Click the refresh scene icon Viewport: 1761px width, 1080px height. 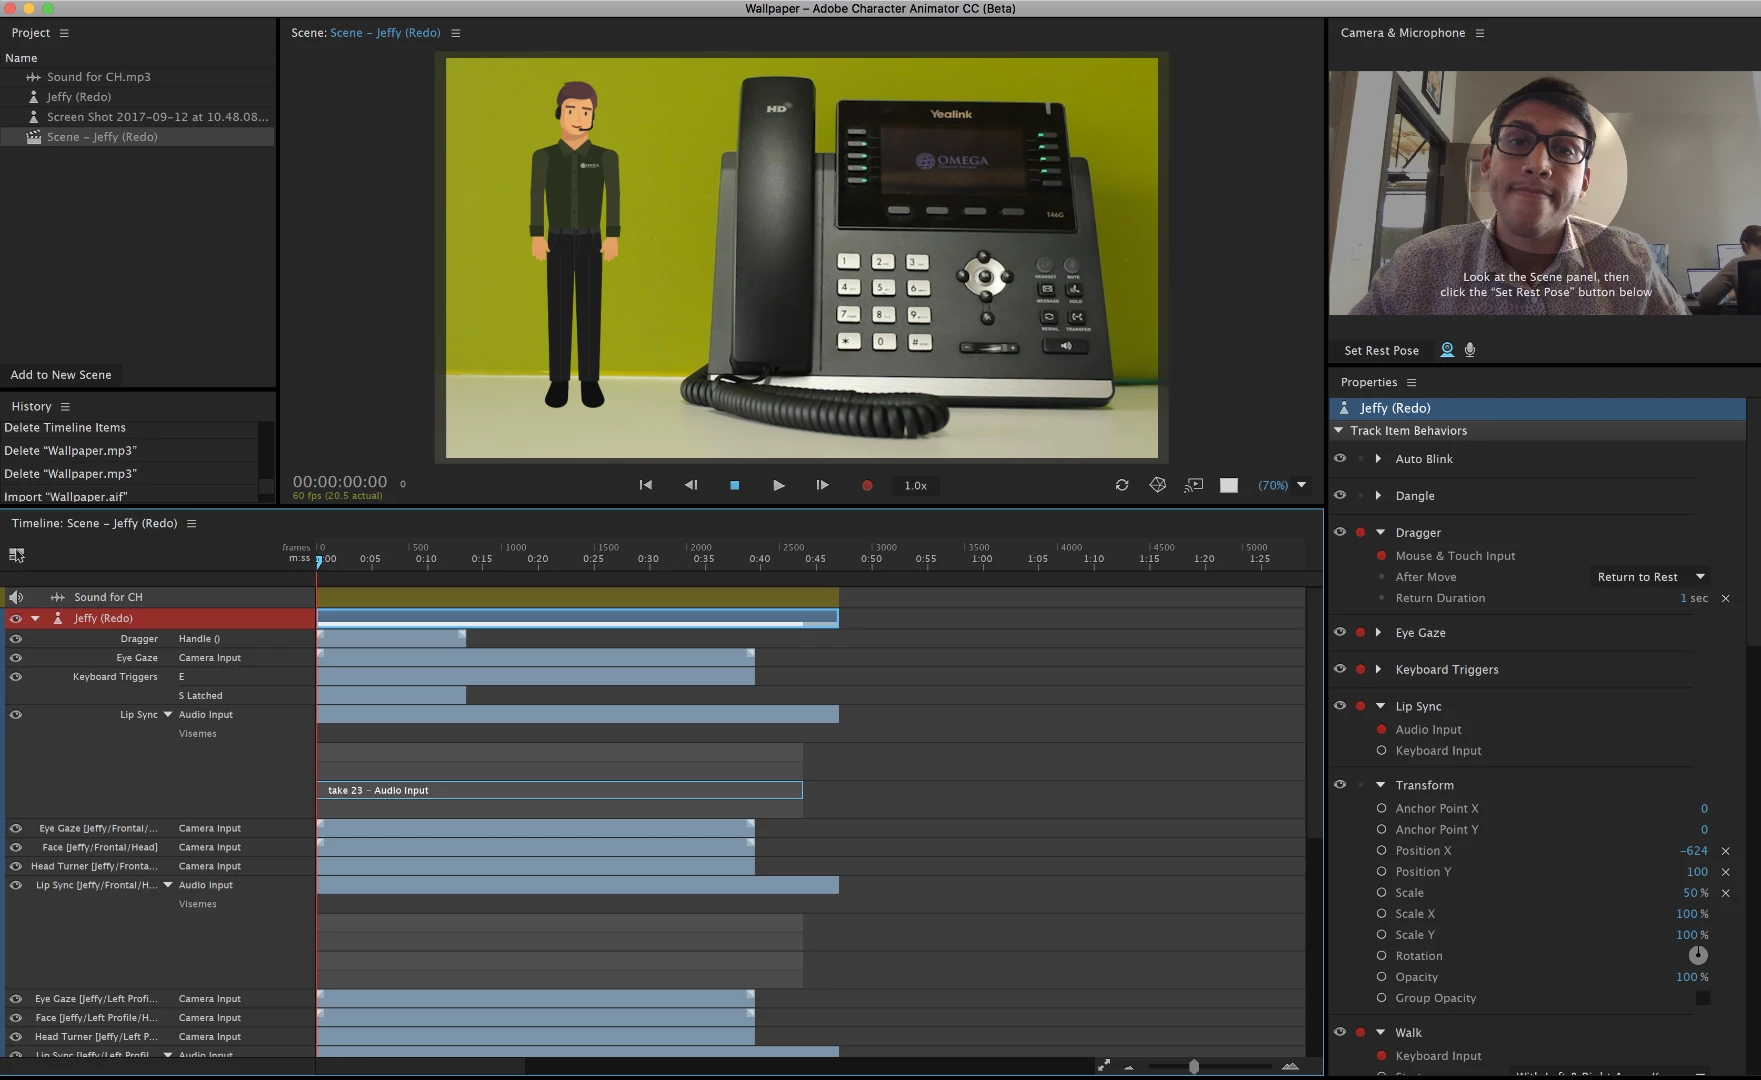coord(1122,485)
